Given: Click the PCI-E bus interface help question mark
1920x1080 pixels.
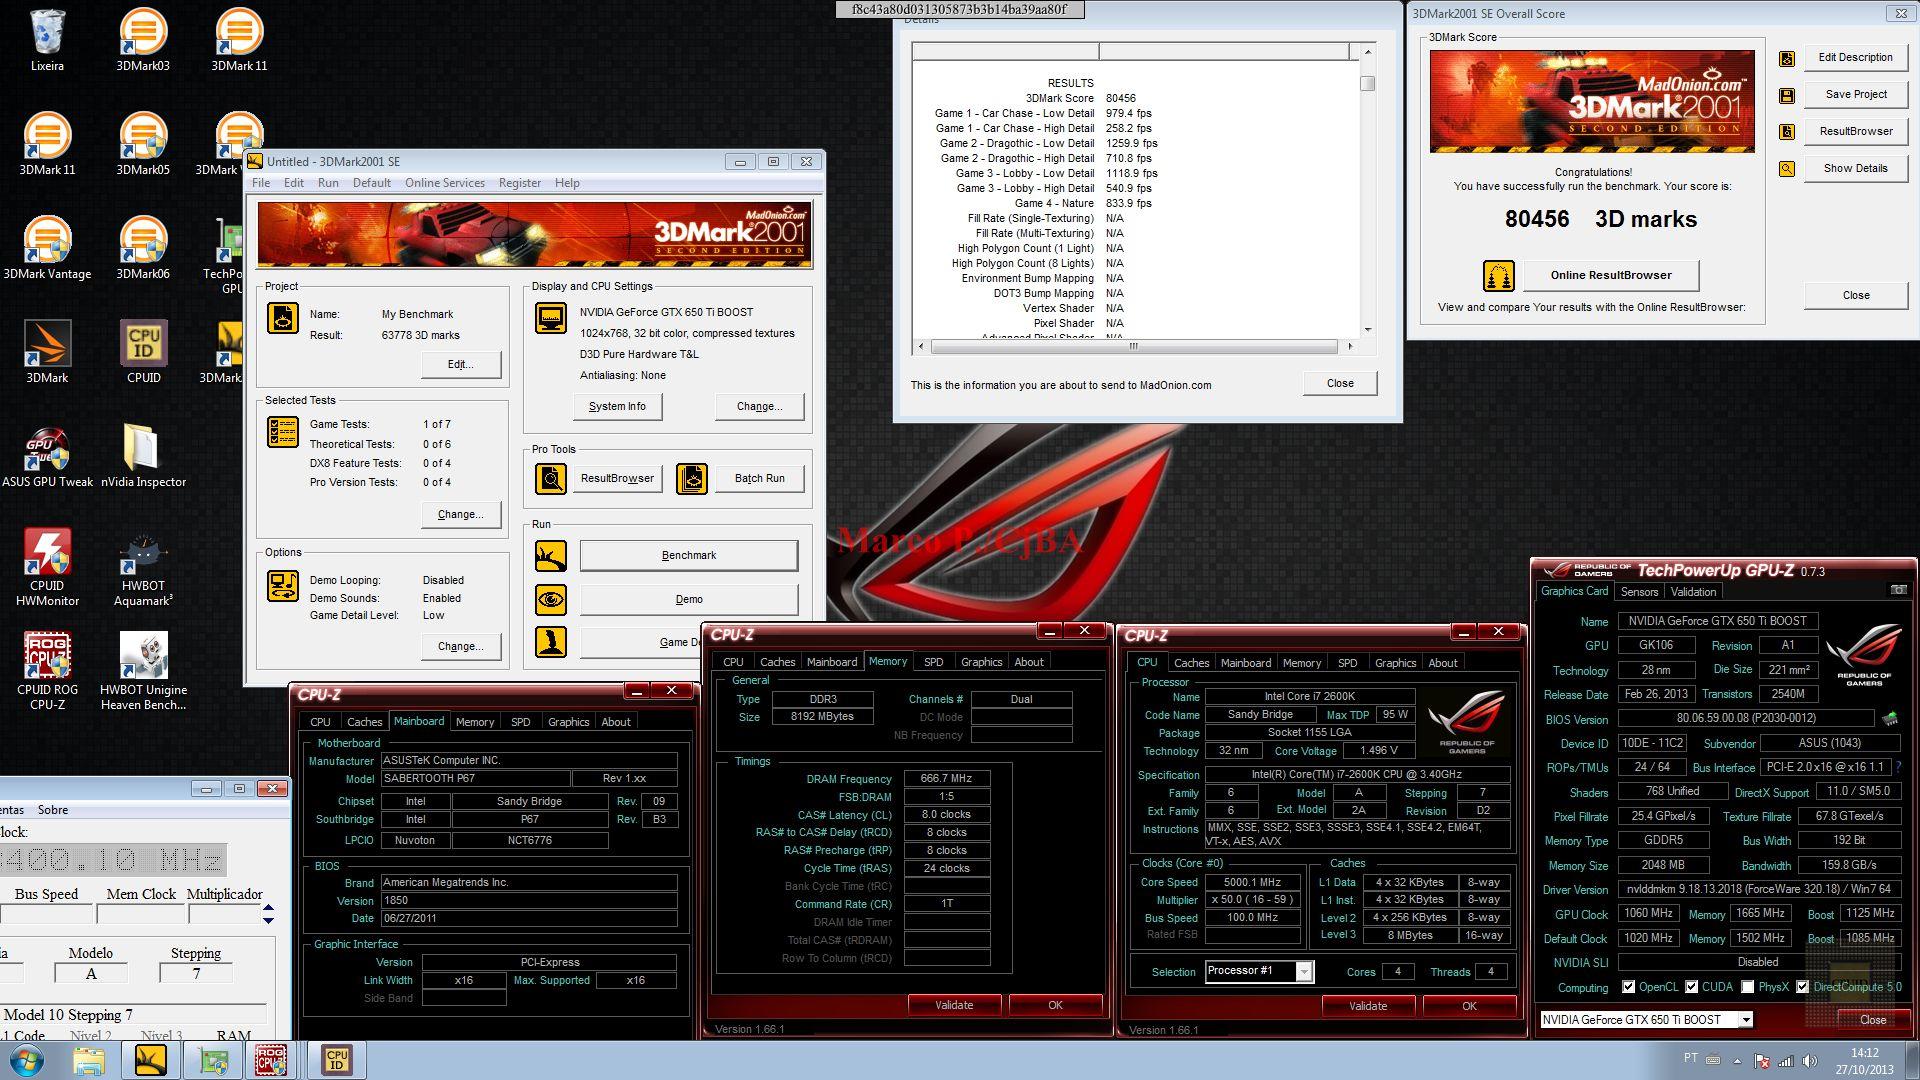Looking at the screenshot, I should click(1897, 768).
